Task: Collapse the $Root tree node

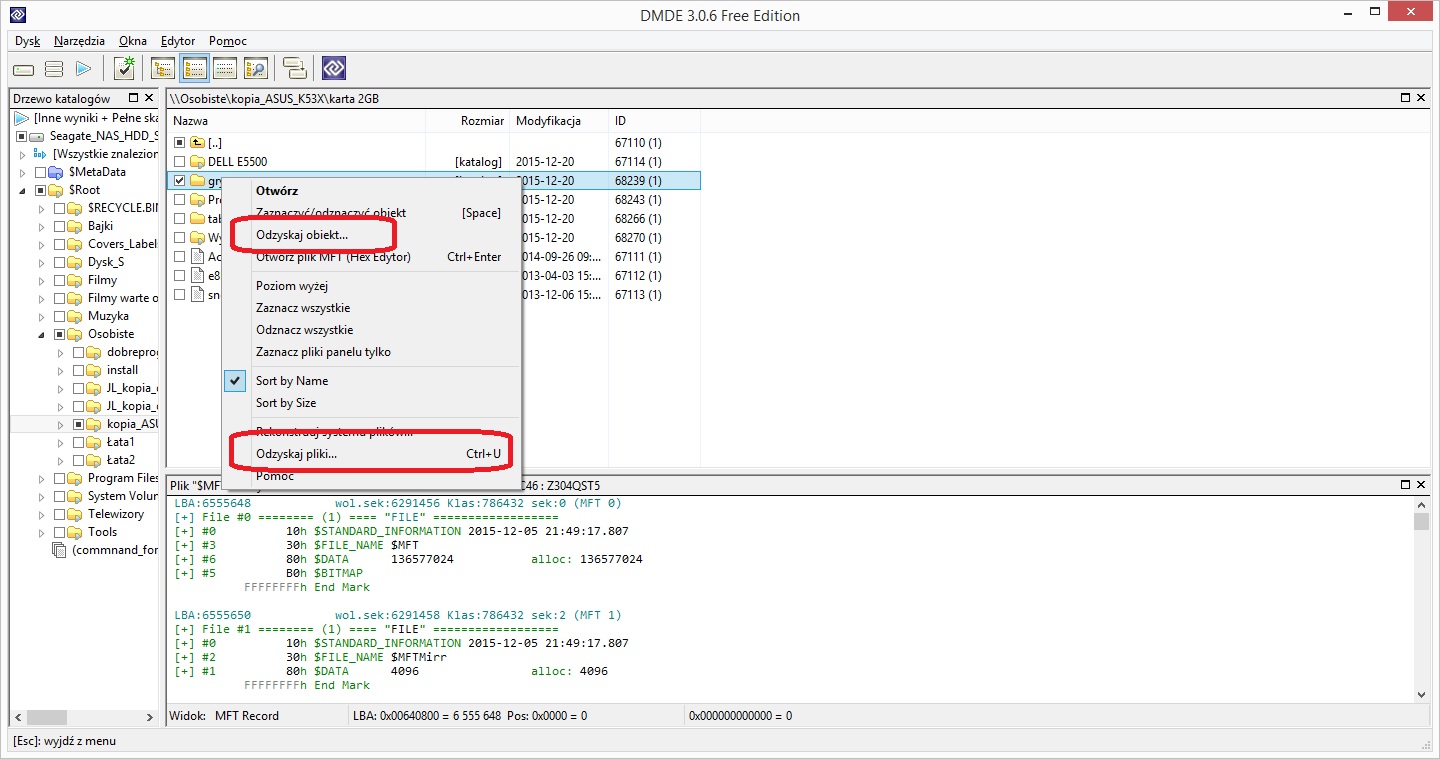Action: pos(23,190)
